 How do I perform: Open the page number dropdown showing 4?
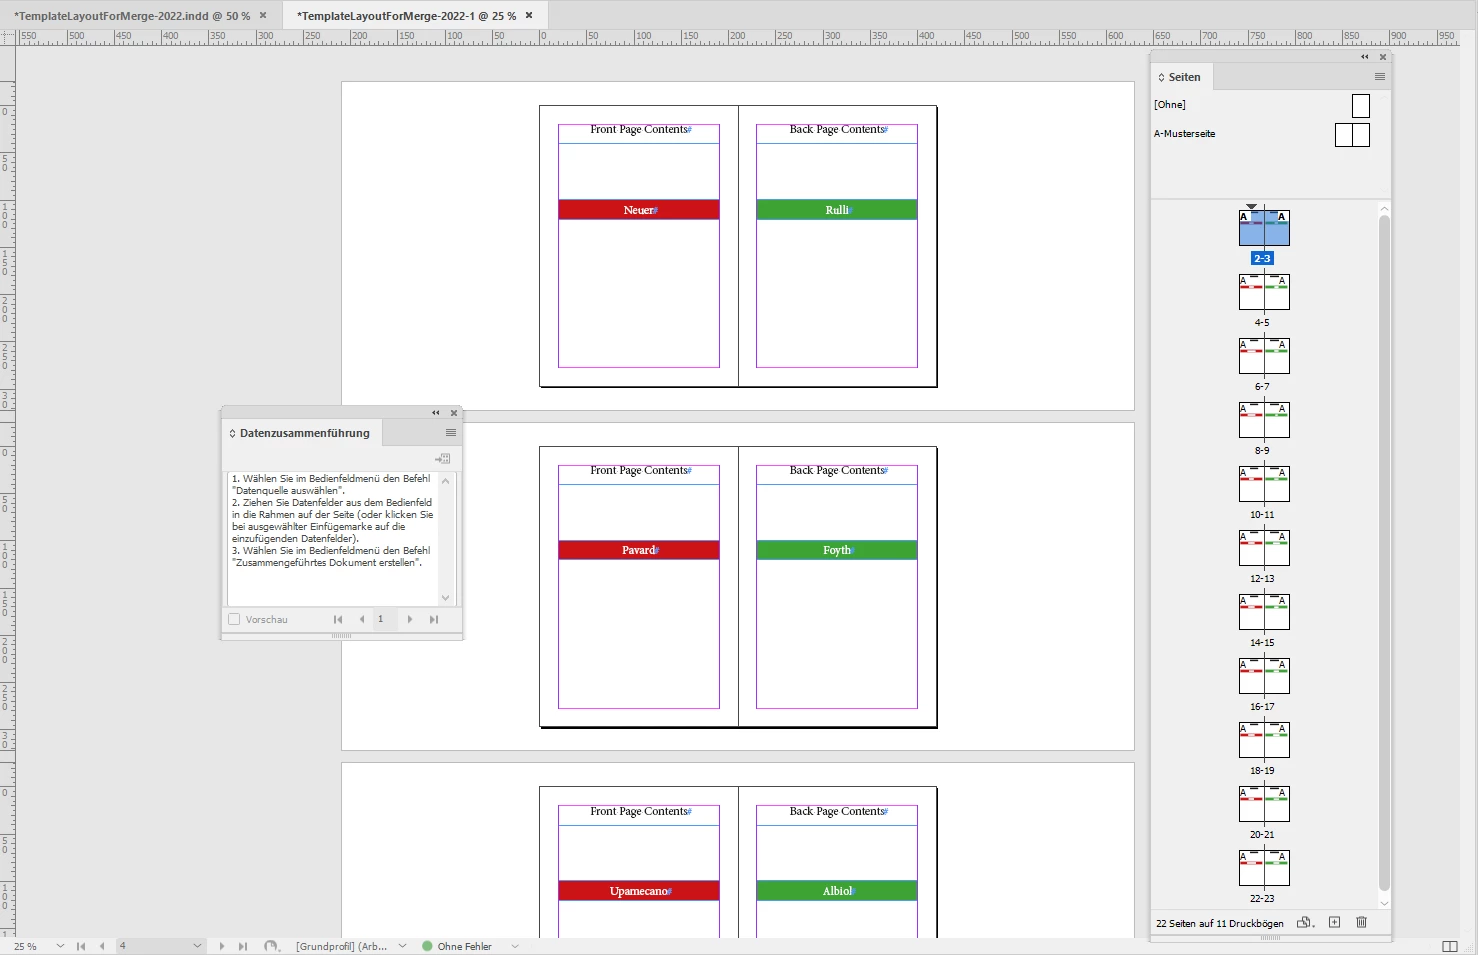(x=197, y=946)
